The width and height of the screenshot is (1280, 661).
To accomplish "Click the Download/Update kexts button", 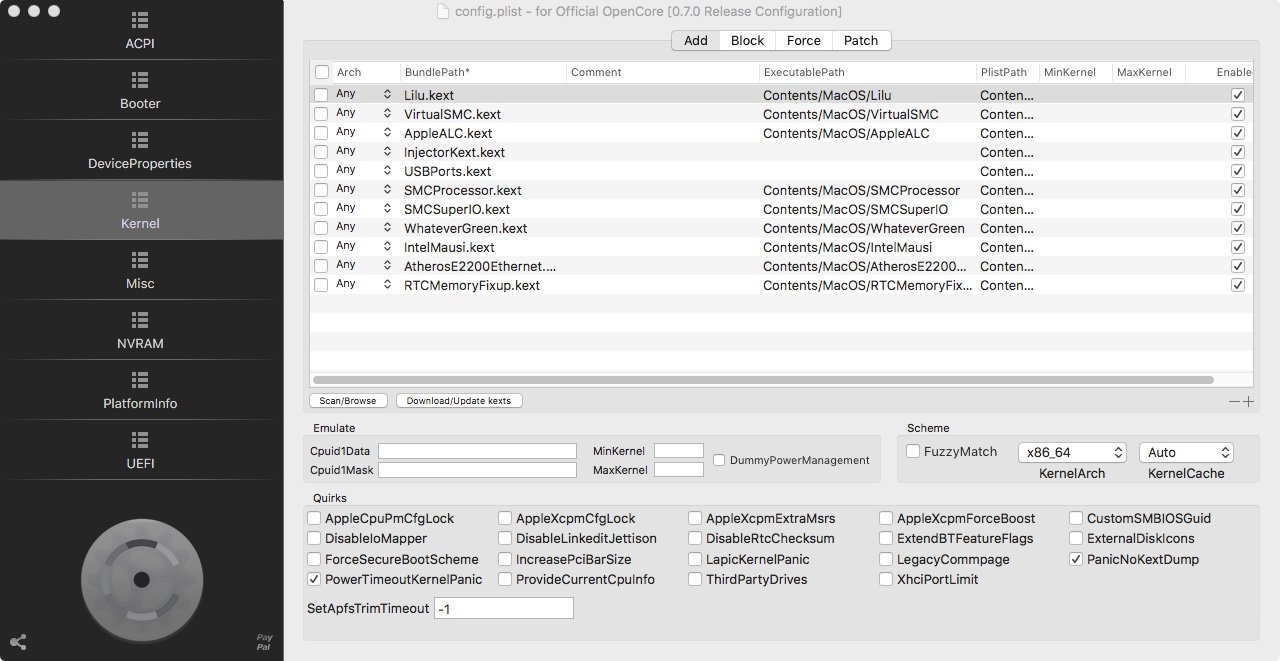I will pyautogui.click(x=459, y=400).
